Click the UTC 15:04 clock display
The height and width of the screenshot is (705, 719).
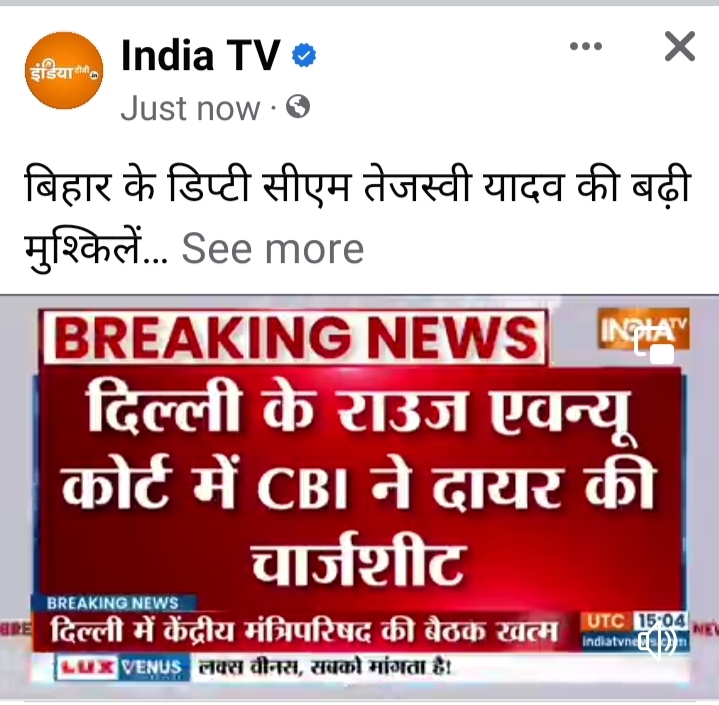point(635,622)
